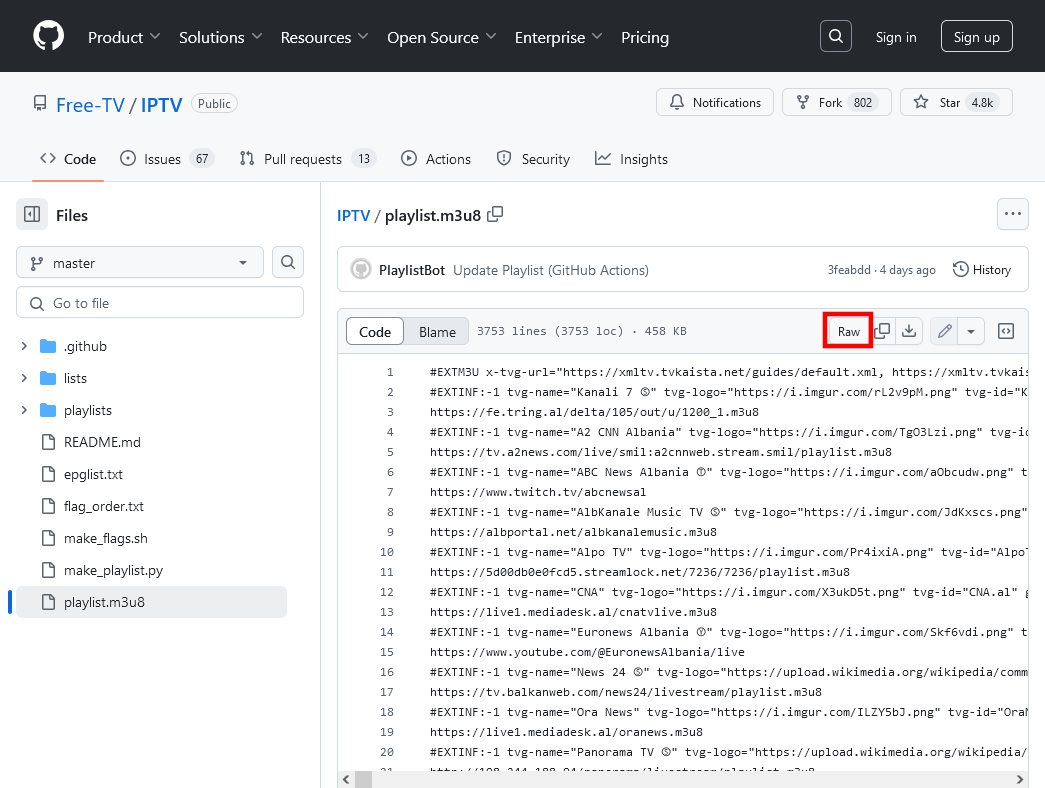Select the Blame view toggle

[437, 331]
